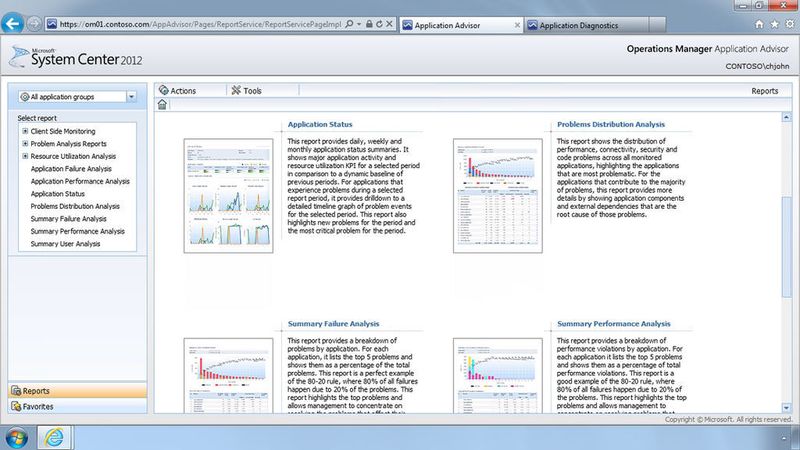Open the Application Status report link
The height and width of the screenshot is (450, 800).
[x=320, y=124]
